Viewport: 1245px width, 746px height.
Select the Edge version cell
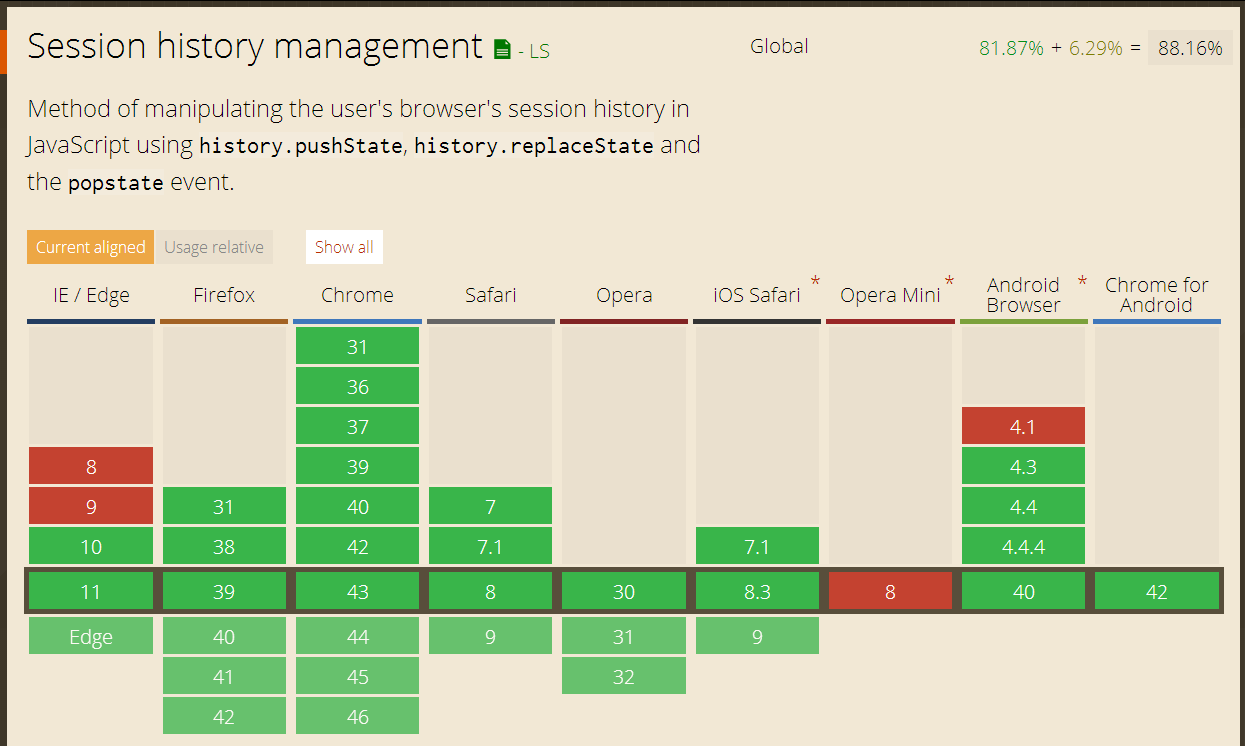pos(91,636)
